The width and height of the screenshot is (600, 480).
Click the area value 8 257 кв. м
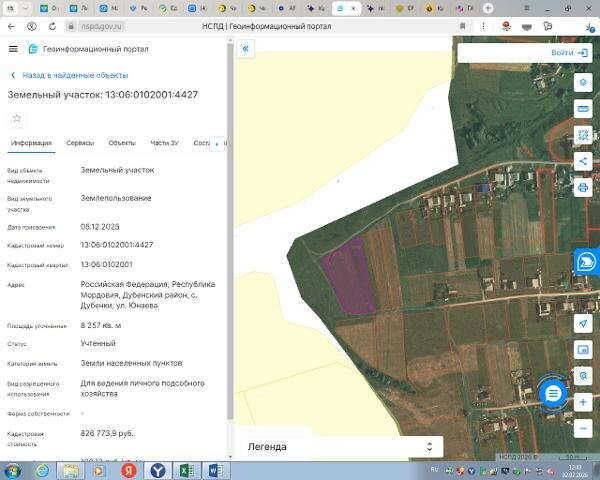pos(101,325)
